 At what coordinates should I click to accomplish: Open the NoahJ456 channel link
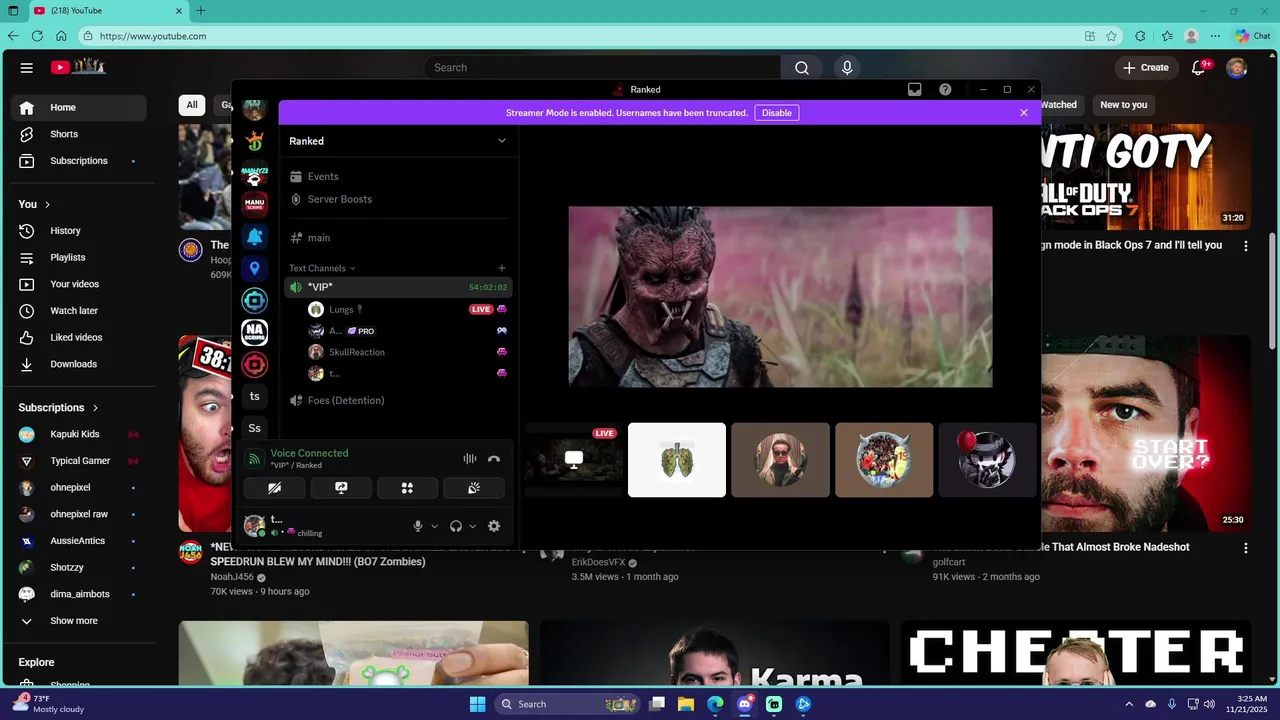pyautogui.click(x=232, y=577)
